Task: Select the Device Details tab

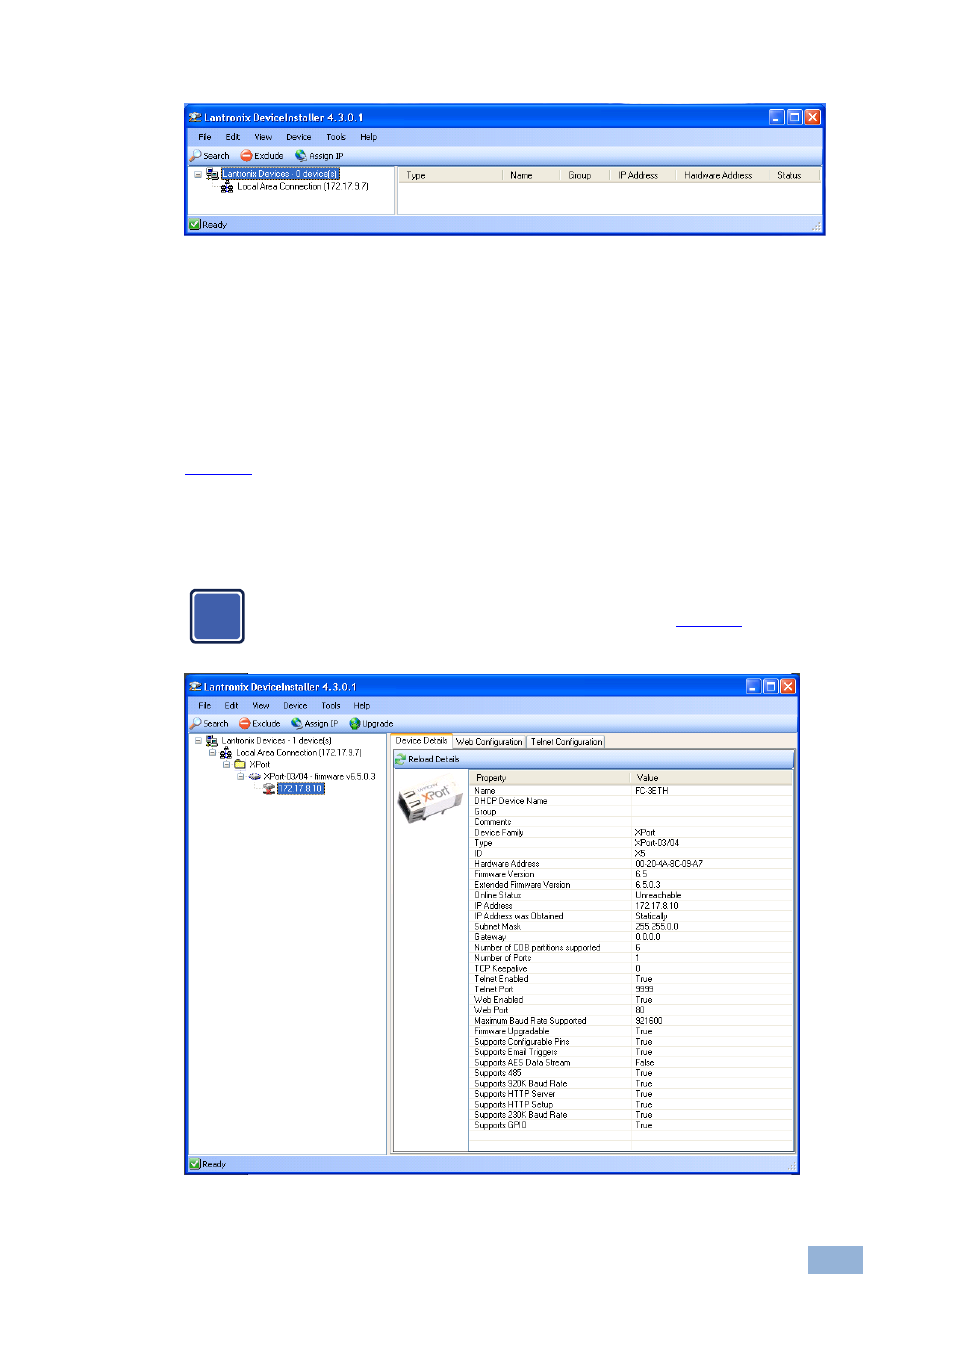Action: click(x=421, y=741)
